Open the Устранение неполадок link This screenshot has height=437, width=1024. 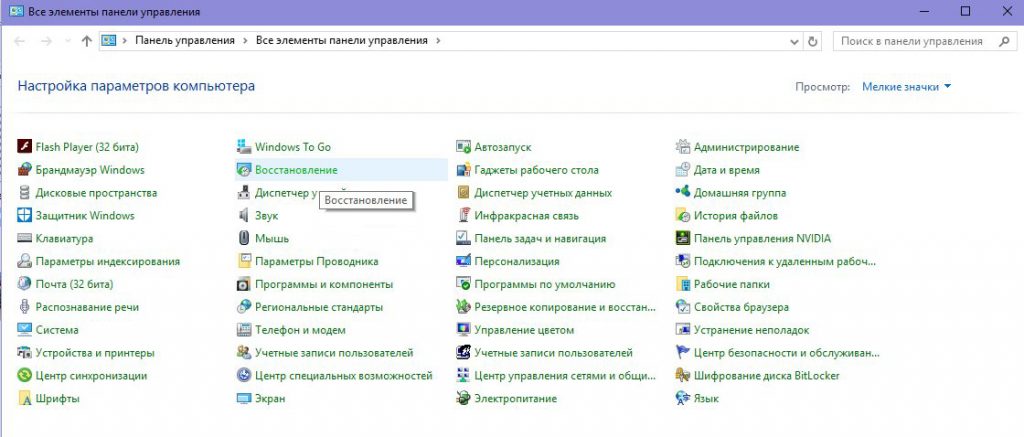pos(751,330)
